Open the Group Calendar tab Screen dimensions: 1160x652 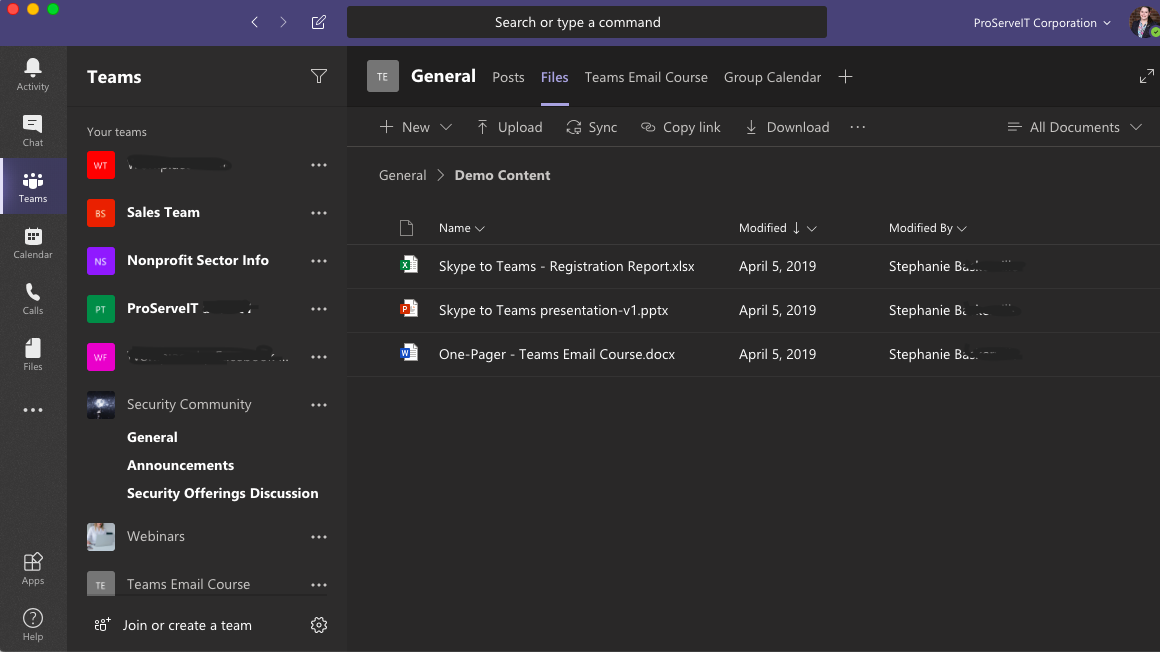772,77
